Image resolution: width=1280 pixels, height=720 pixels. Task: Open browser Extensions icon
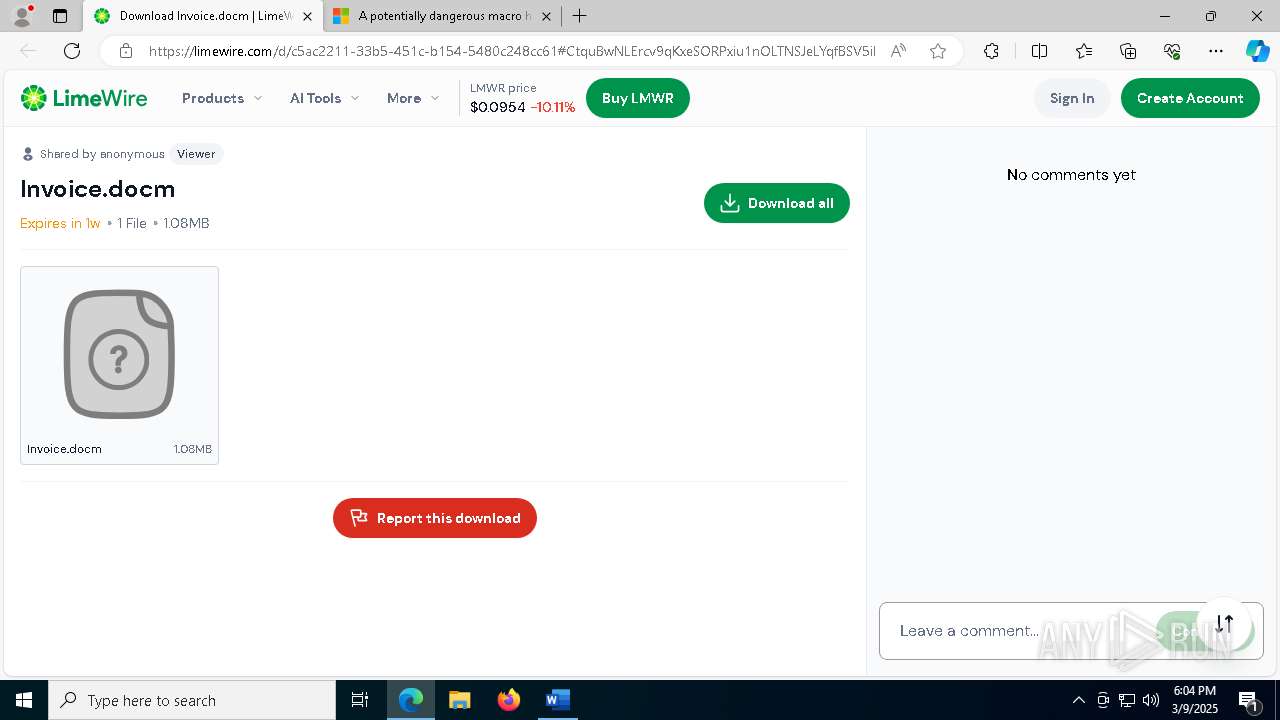(991, 51)
